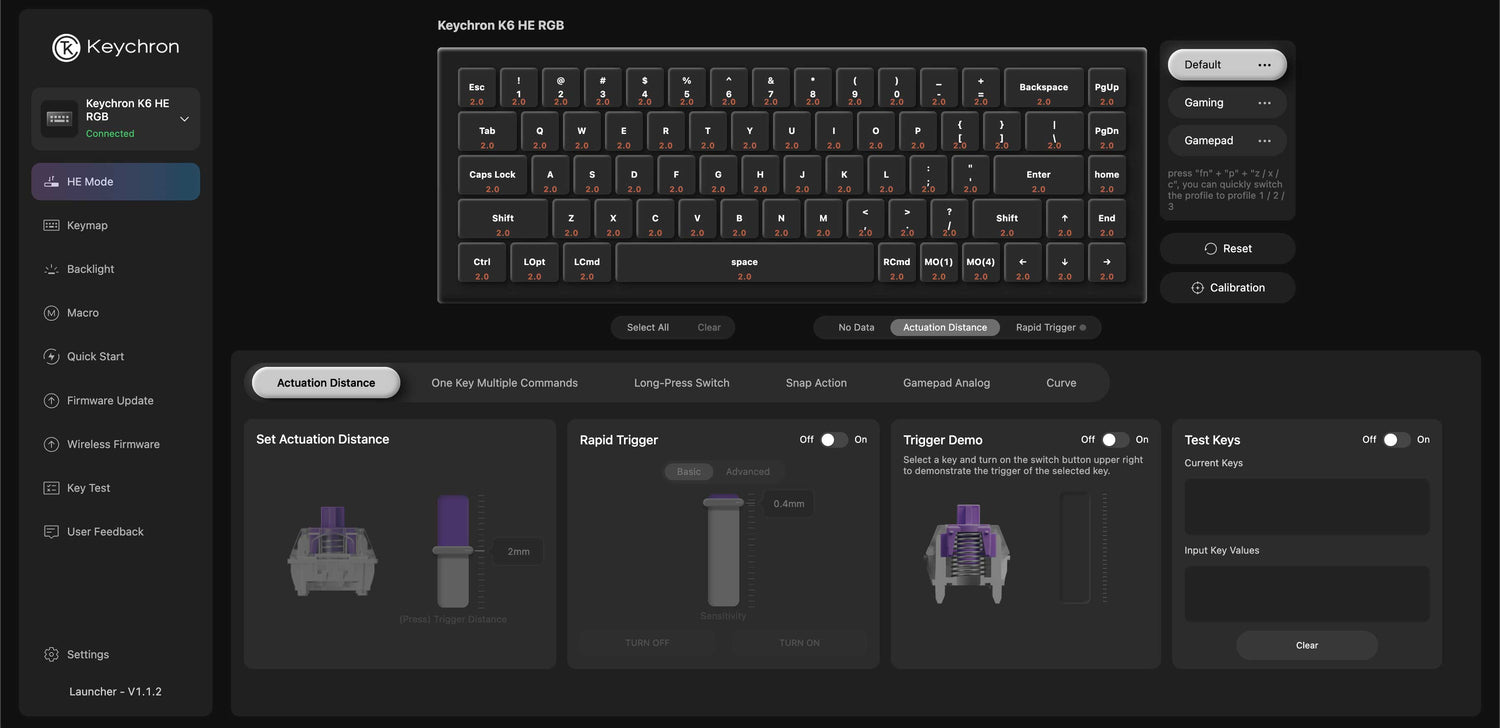Click the Keymap keyboard icon in sidebar
Screen dimensions: 1500x728
click(x=51, y=226)
